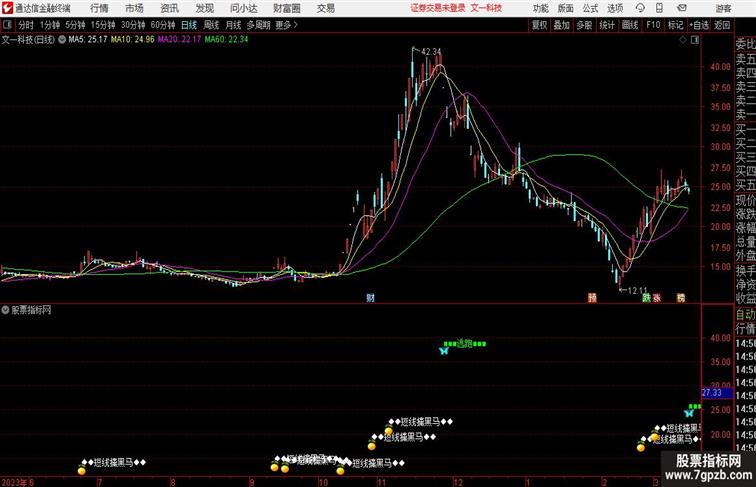Screen dimensions: 756x487
Task: Click the green 跌 event marker
Action: tap(646, 298)
